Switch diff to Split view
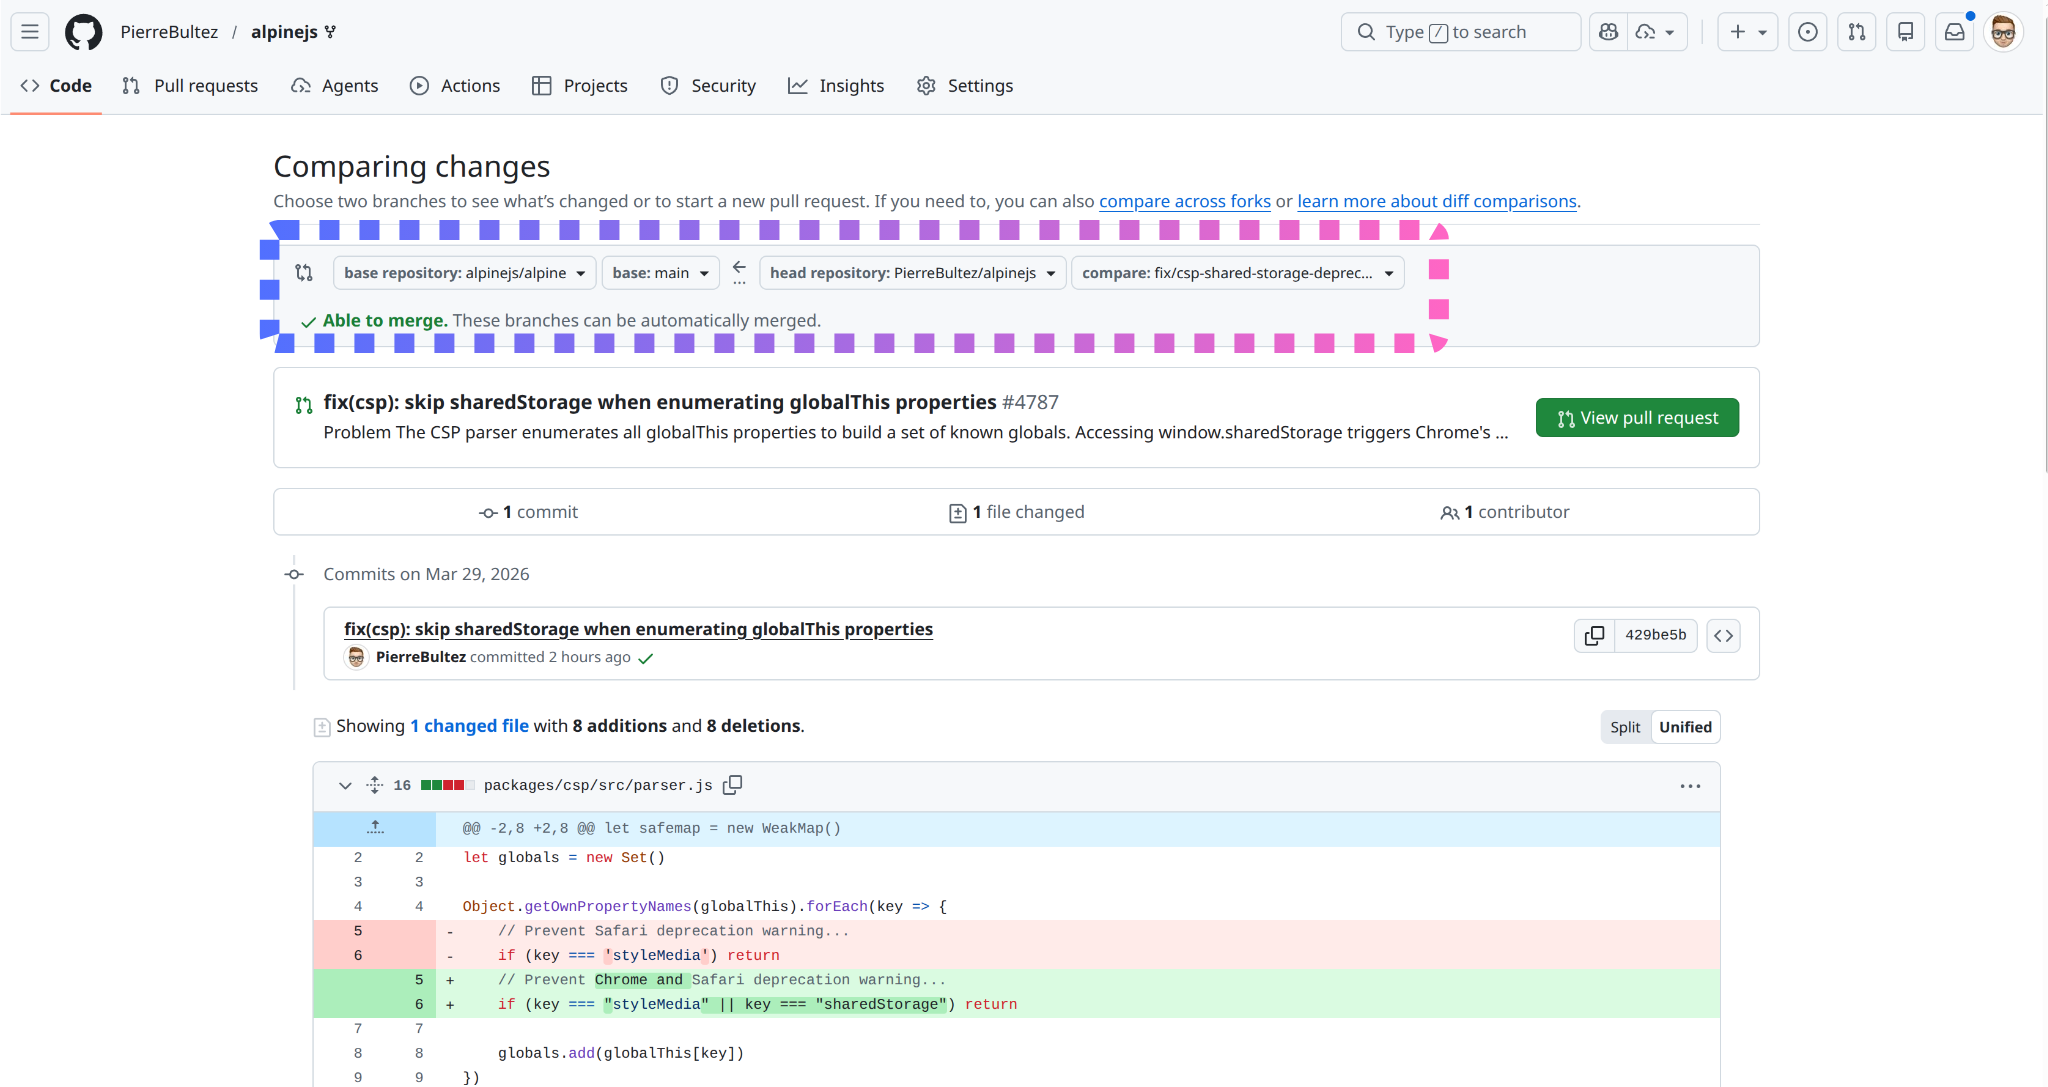The width and height of the screenshot is (2048, 1087). point(1625,727)
